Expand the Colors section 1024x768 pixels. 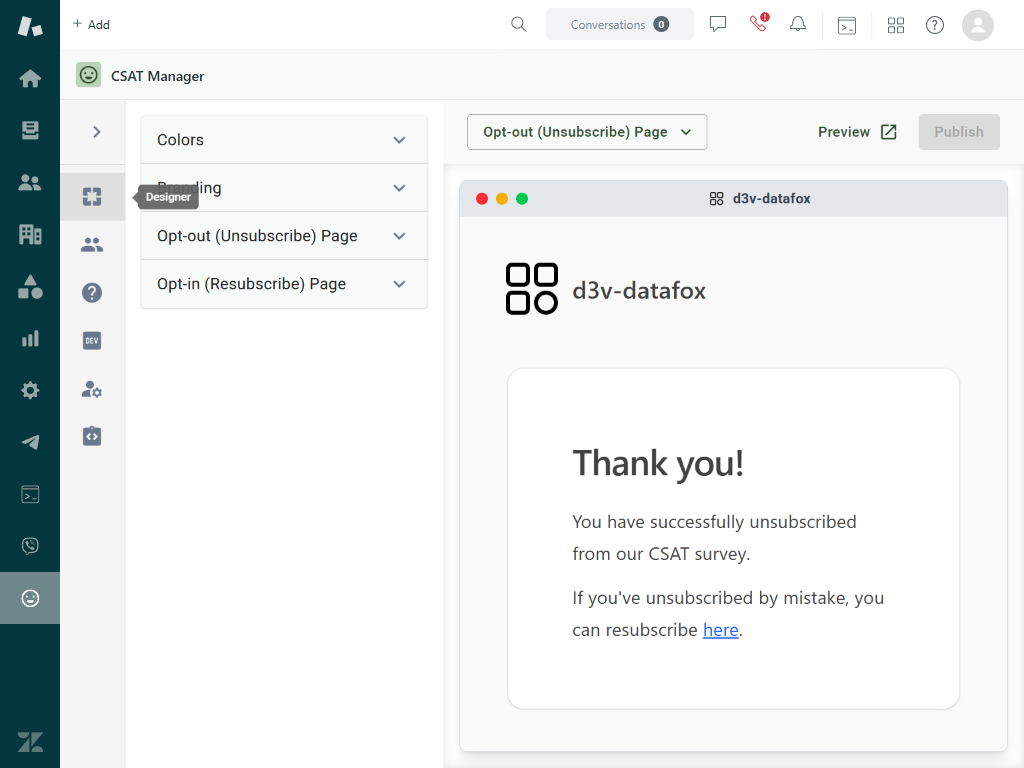(x=284, y=140)
